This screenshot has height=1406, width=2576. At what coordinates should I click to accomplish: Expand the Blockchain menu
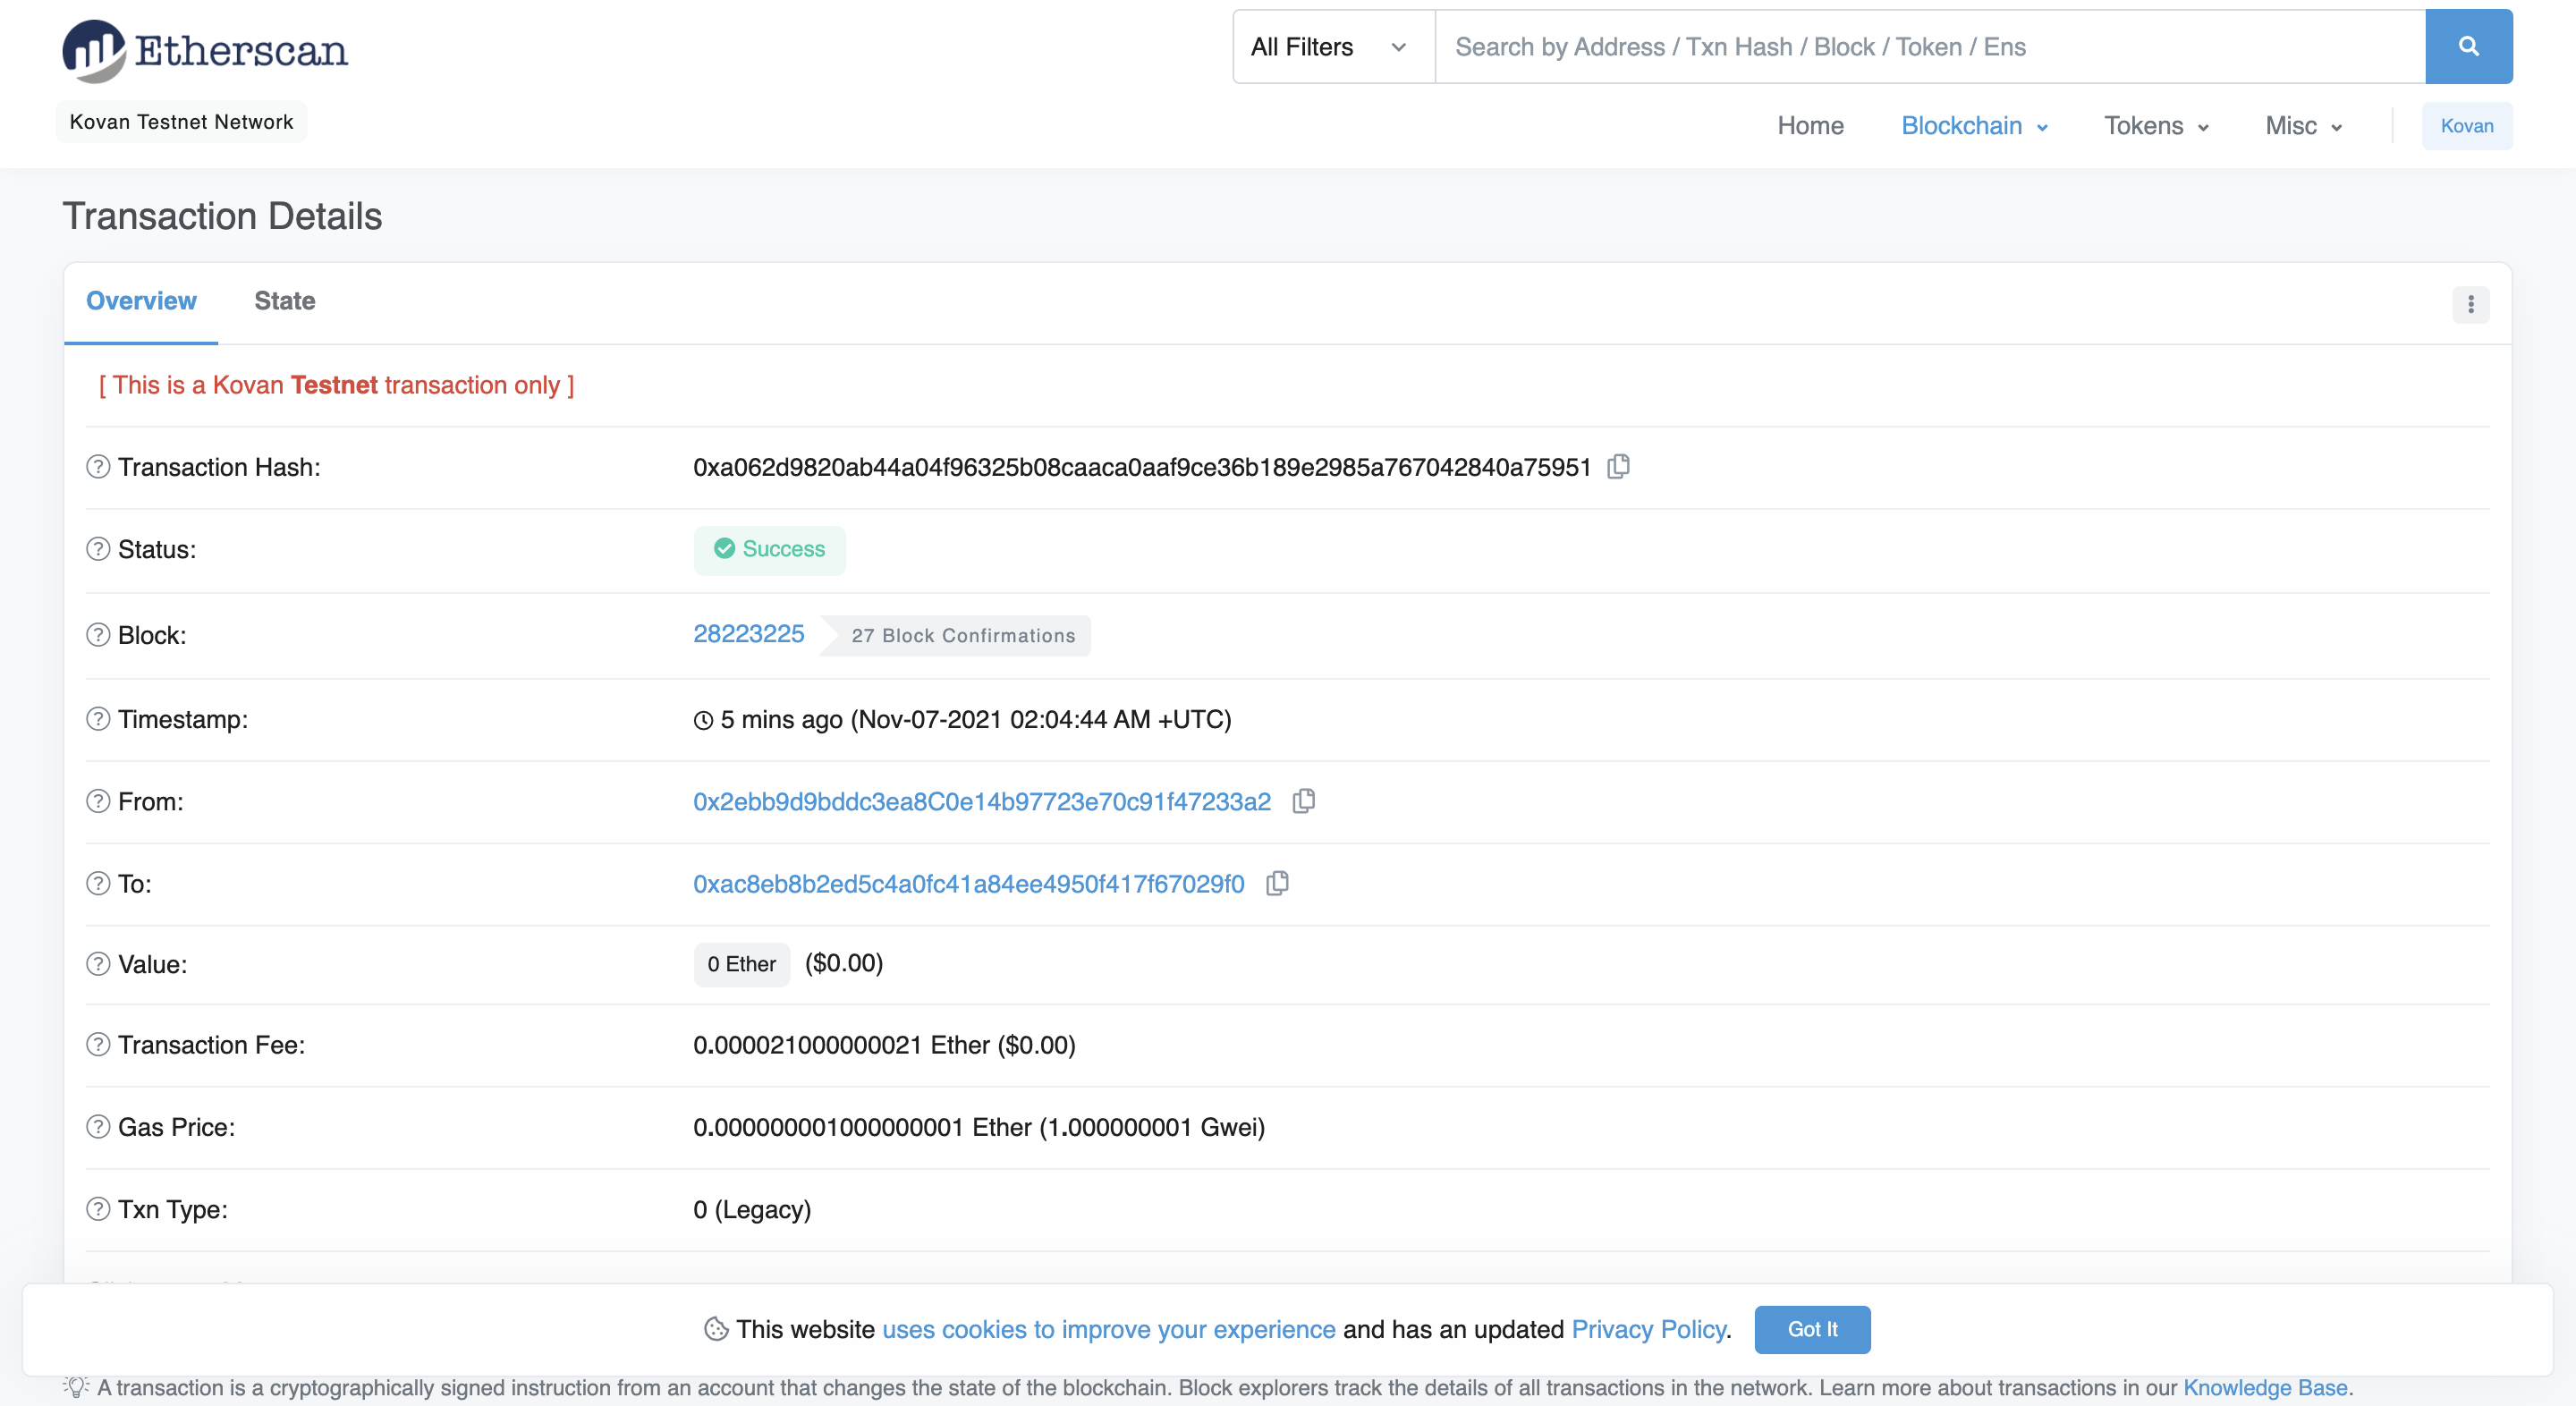tap(1974, 126)
